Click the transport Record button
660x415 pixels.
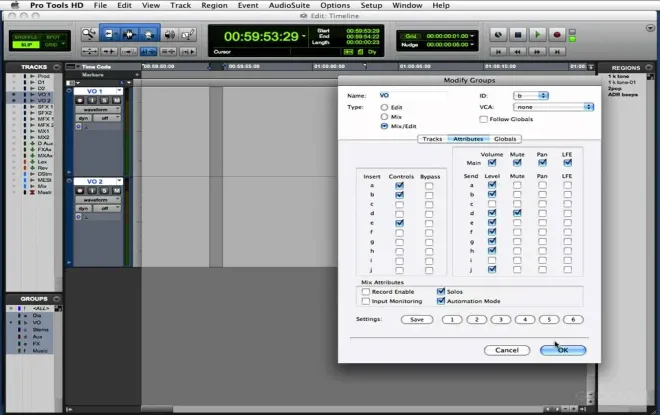(556, 35)
